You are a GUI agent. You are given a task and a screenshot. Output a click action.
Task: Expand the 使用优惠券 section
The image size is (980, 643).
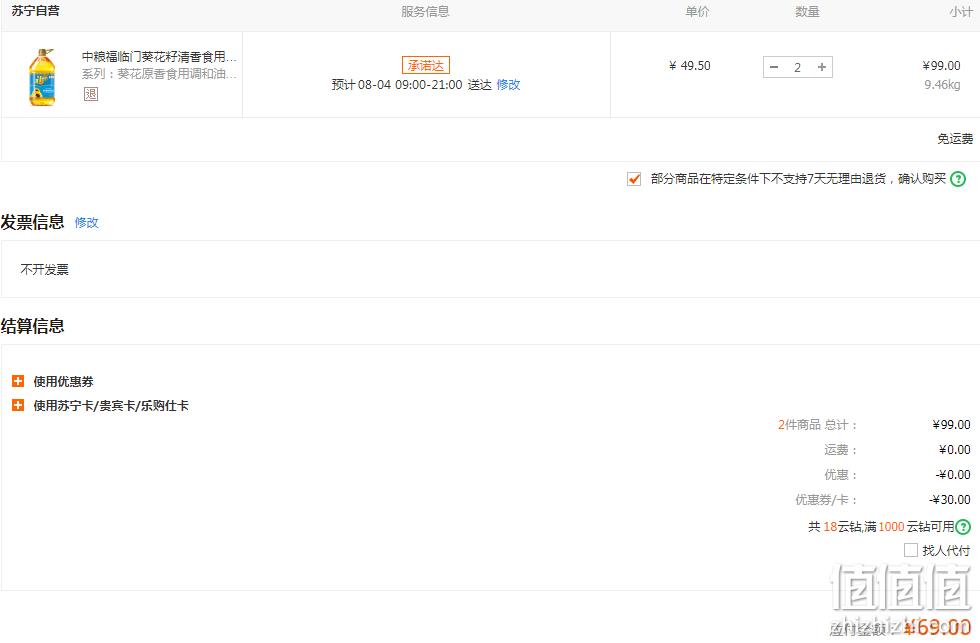point(18,381)
